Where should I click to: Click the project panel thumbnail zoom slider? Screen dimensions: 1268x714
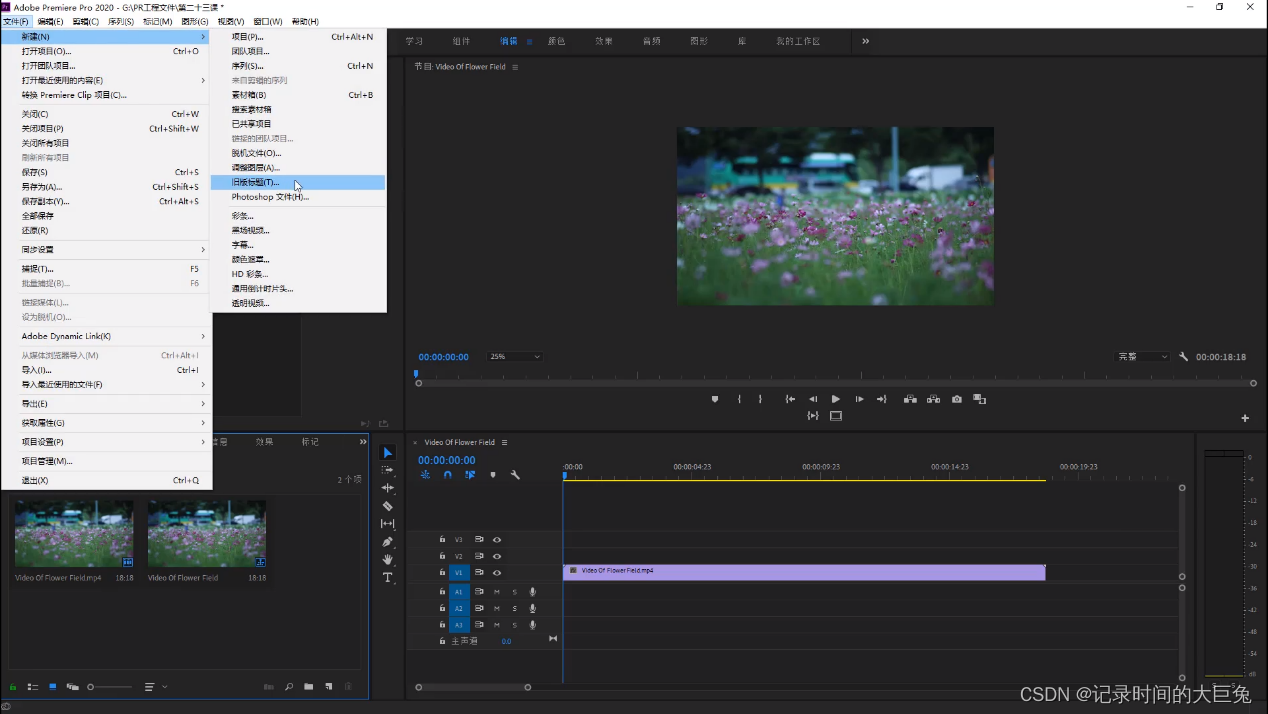pyautogui.click(x=110, y=687)
